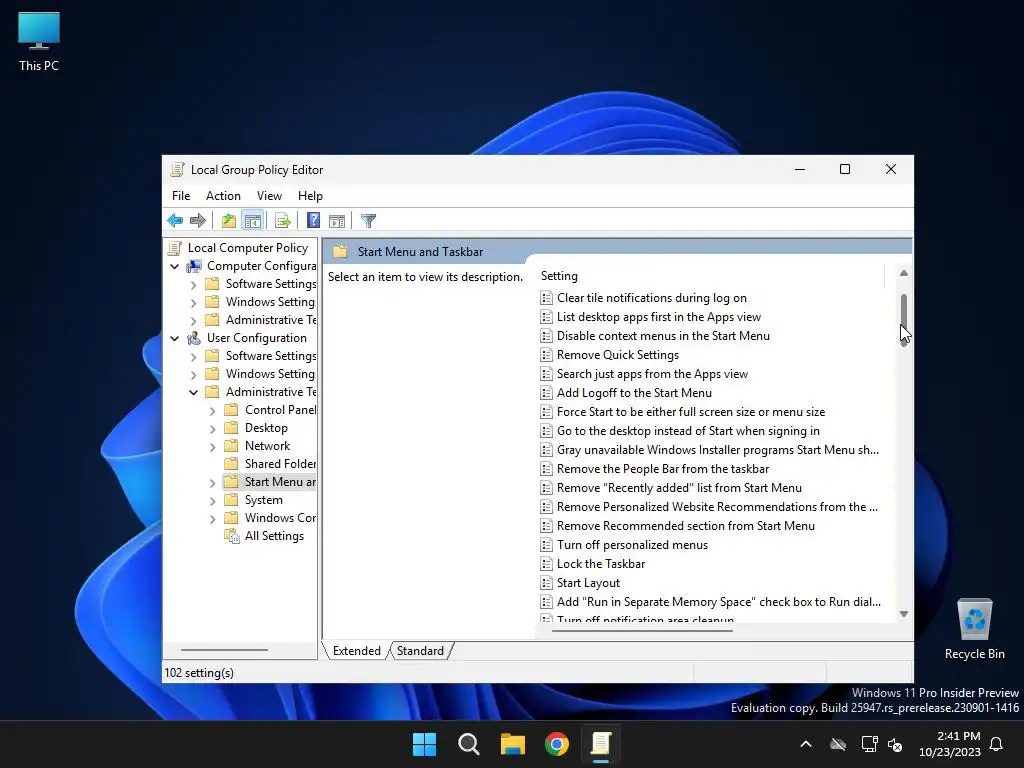This screenshot has width=1024, height=768.
Task: Collapse the Computer Configuration node
Action: click(174, 266)
